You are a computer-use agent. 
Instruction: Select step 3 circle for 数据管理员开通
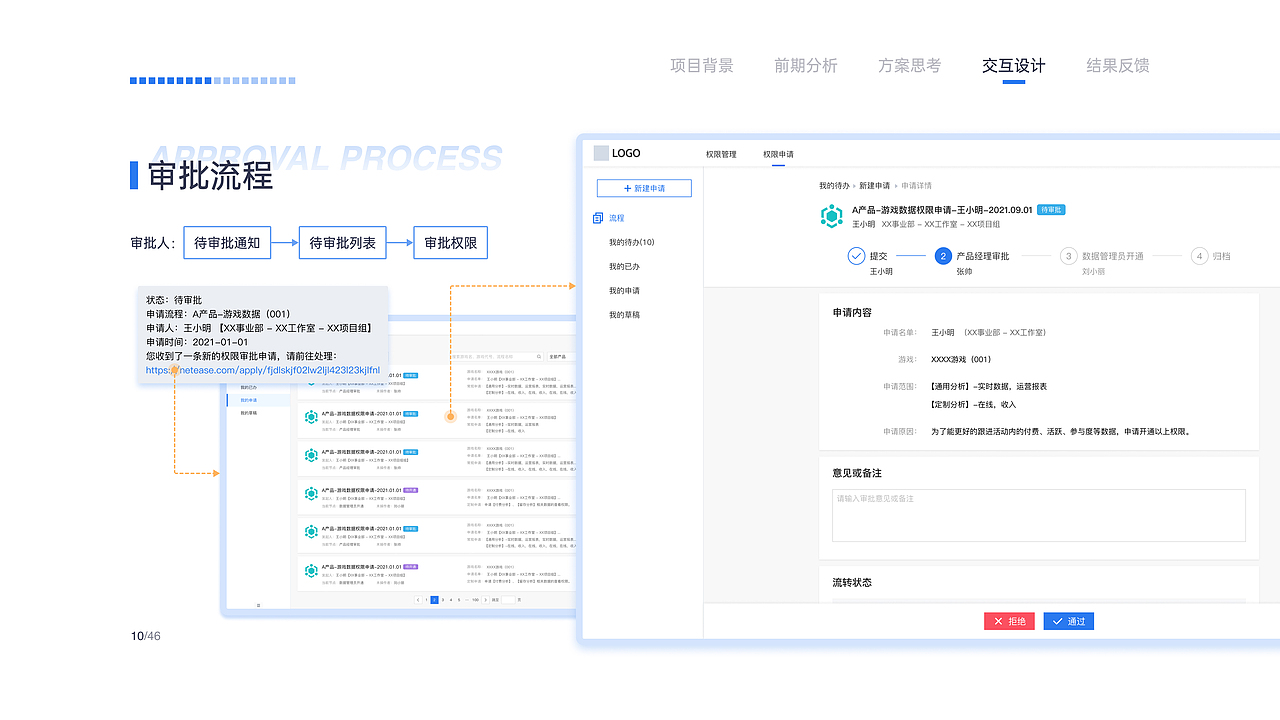1068,256
